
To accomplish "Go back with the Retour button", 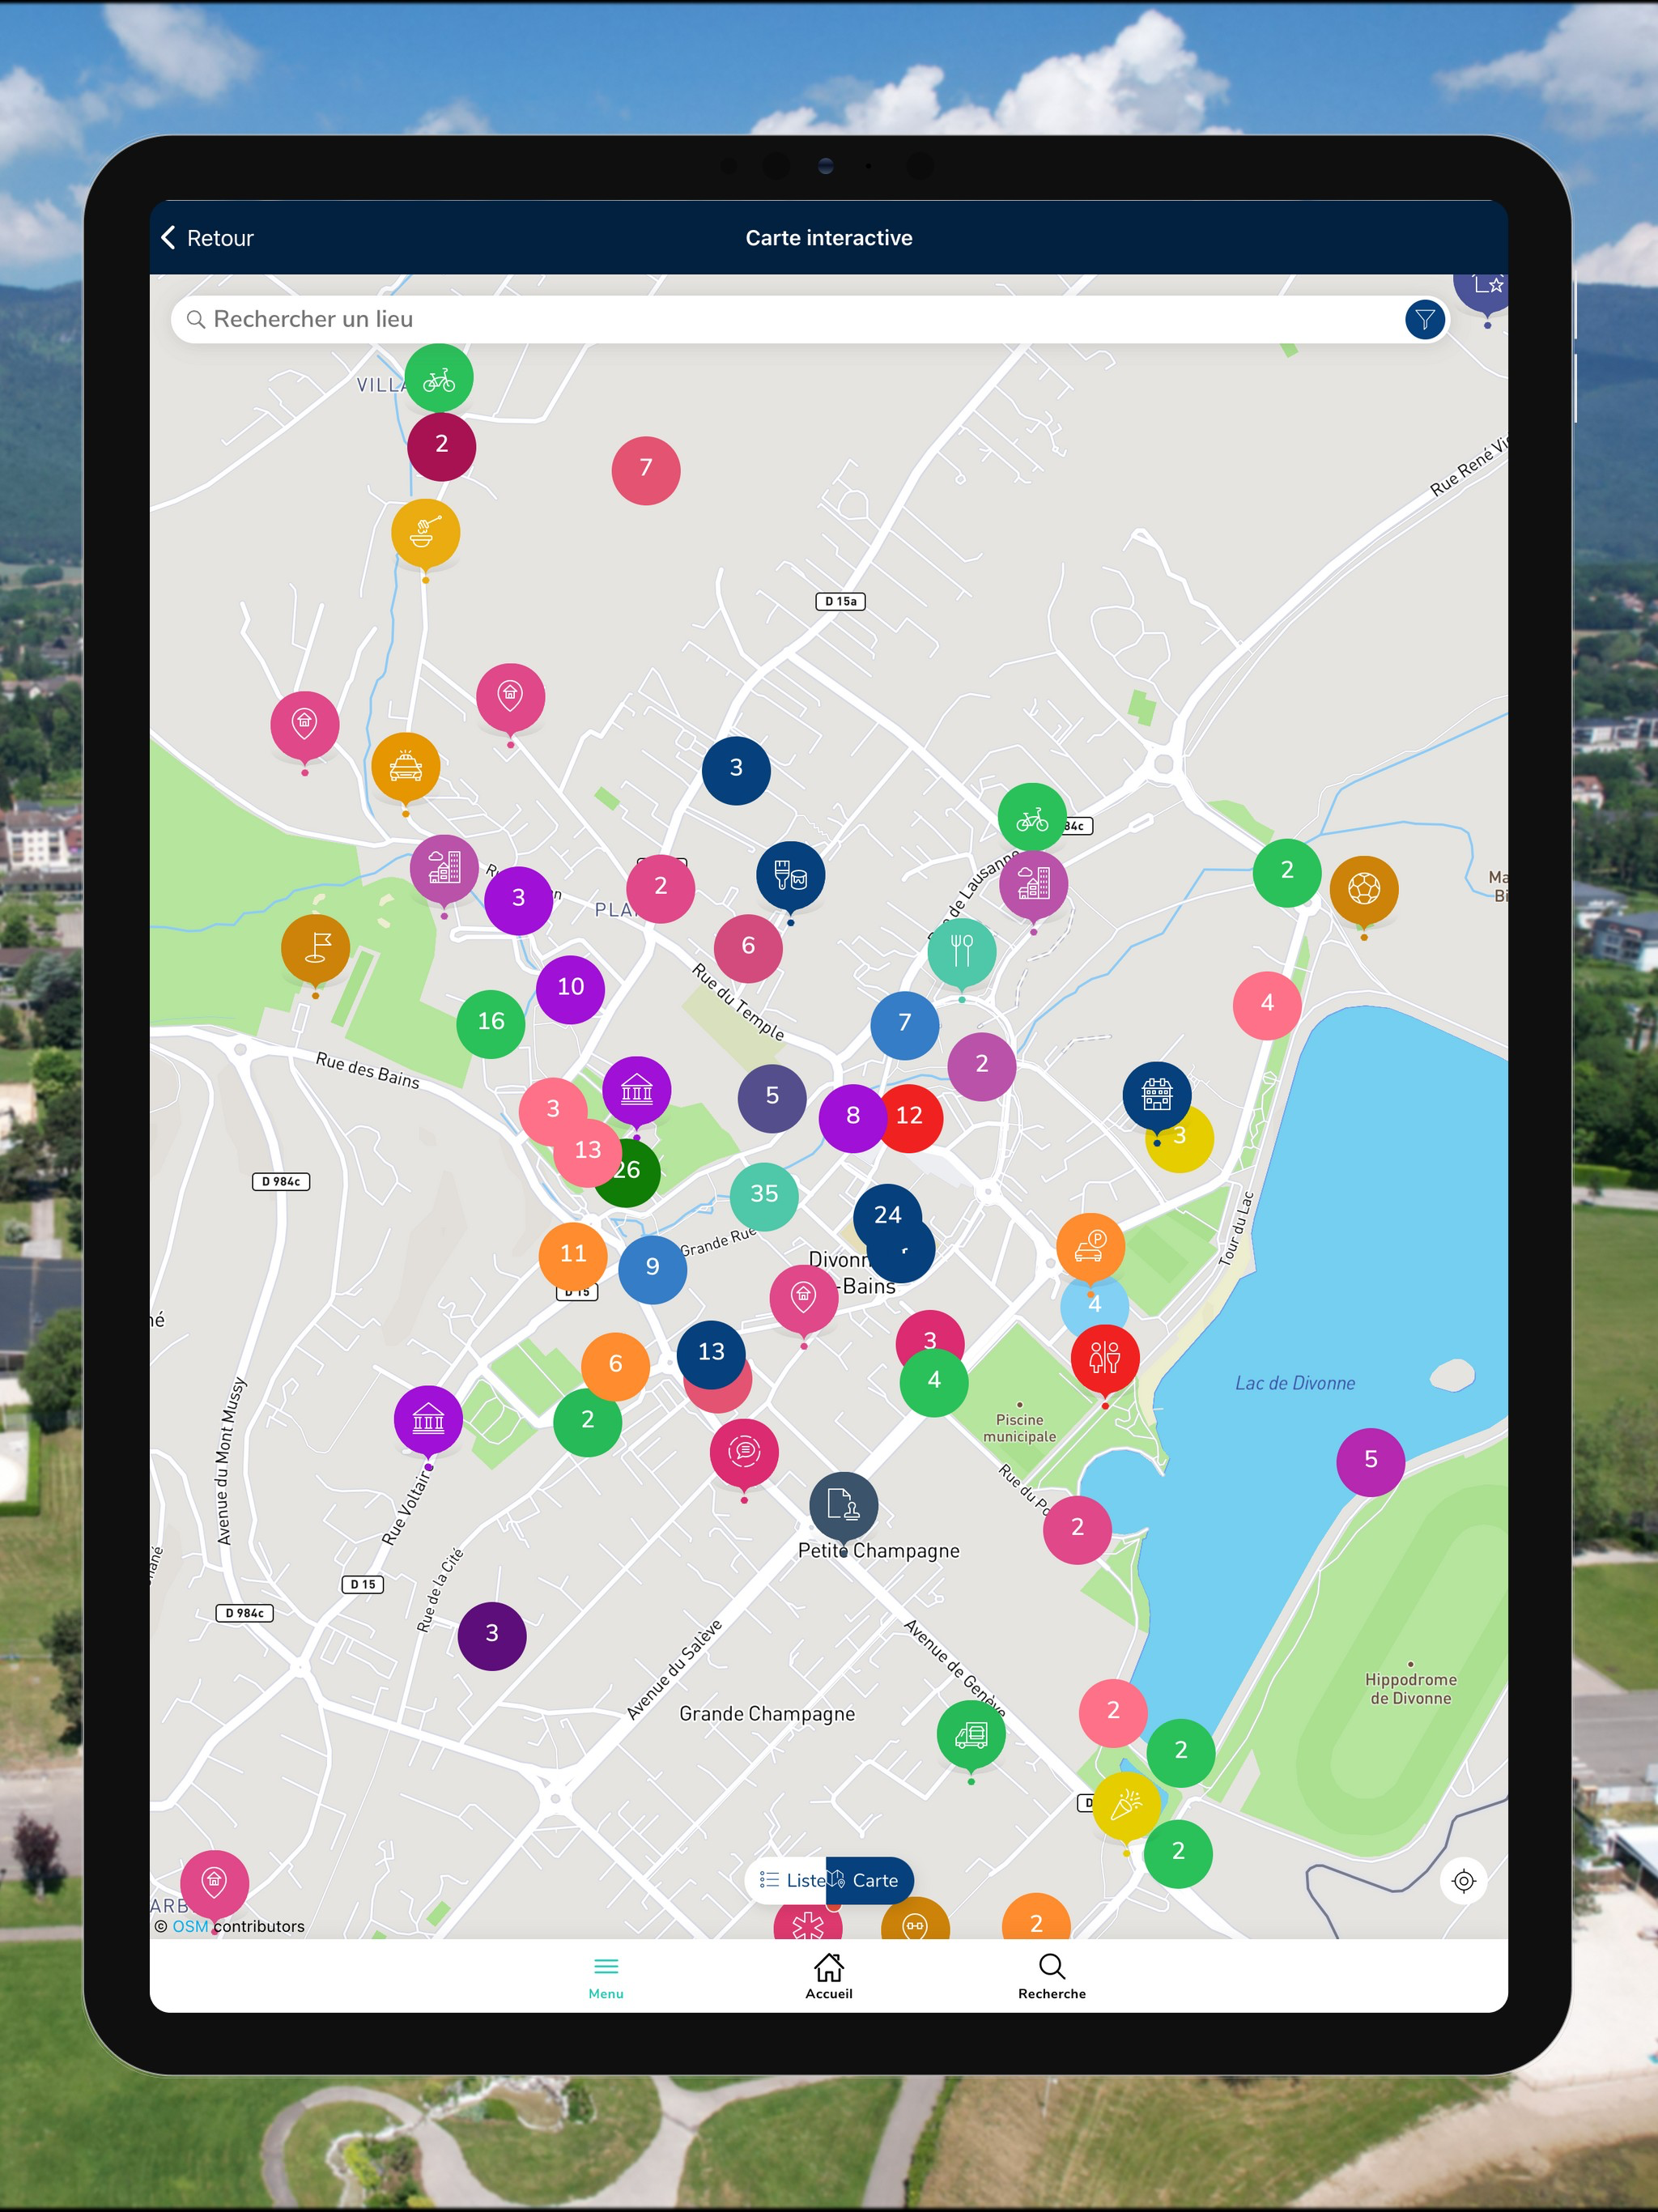I will pos(207,238).
